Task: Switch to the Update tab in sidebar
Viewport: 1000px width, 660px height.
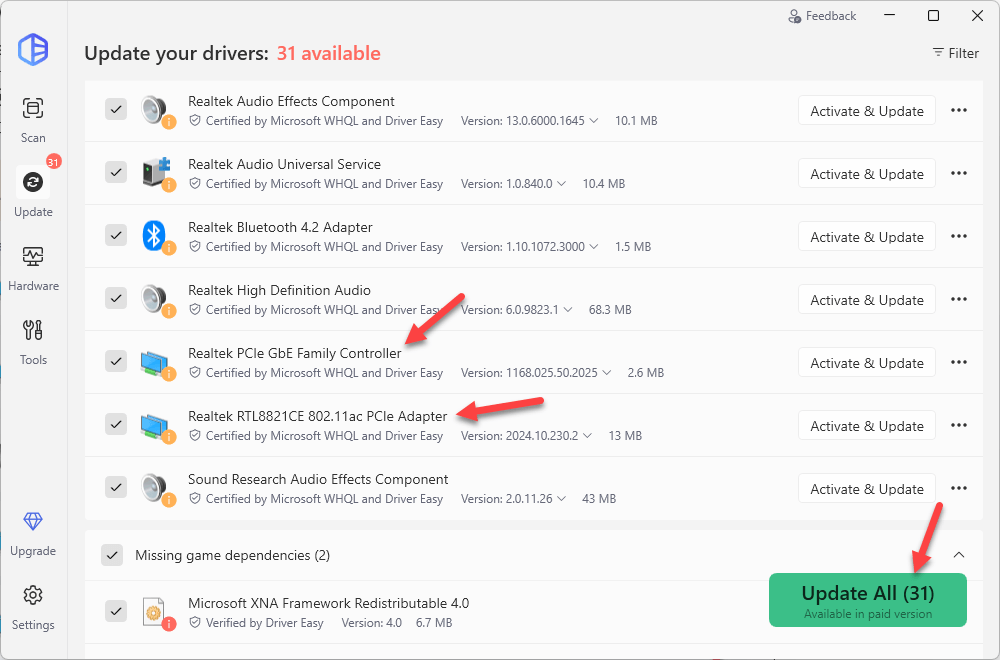Action: pos(33,183)
